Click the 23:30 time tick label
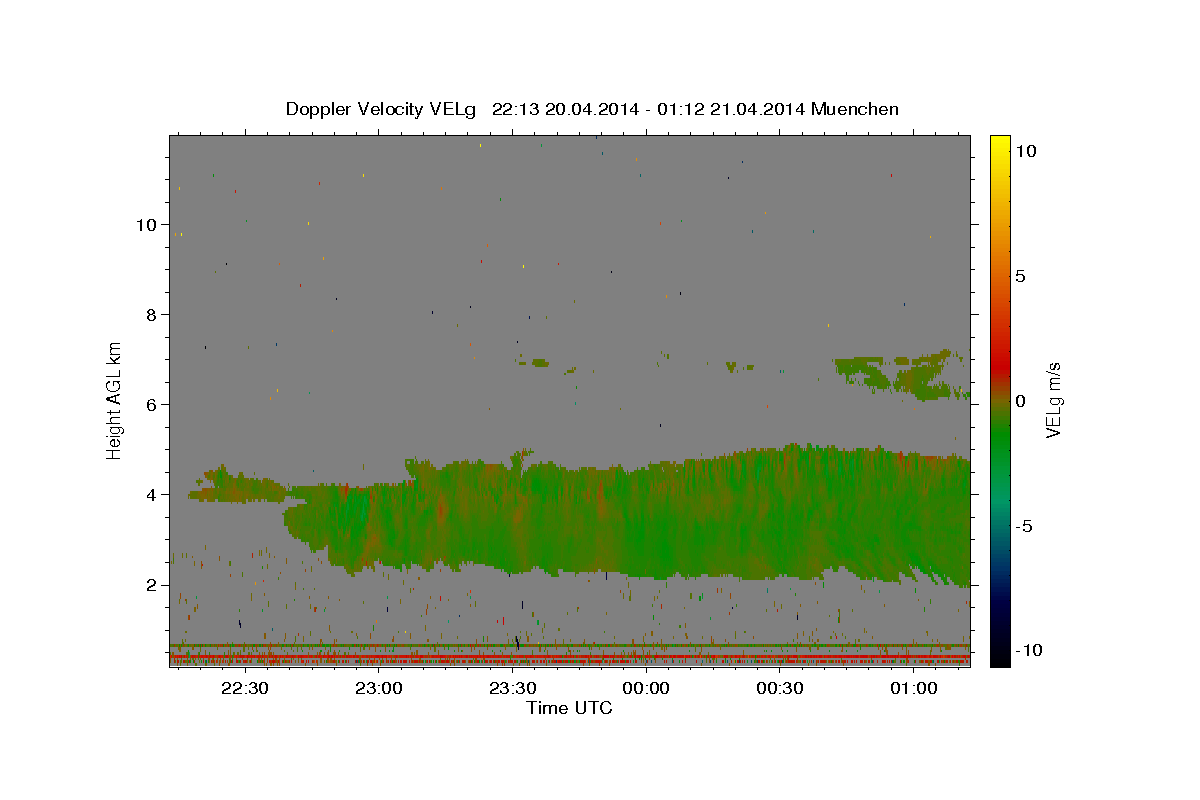Image resolution: width=1200 pixels, height=800 pixels. coord(512,688)
